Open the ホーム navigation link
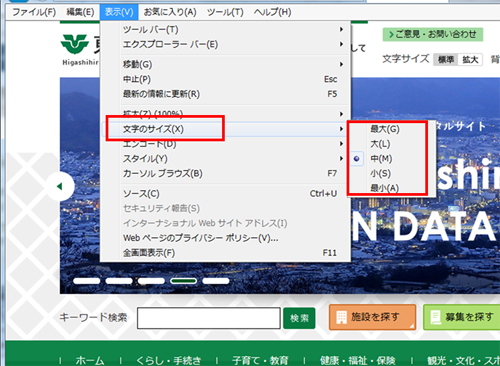 click(x=90, y=360)
